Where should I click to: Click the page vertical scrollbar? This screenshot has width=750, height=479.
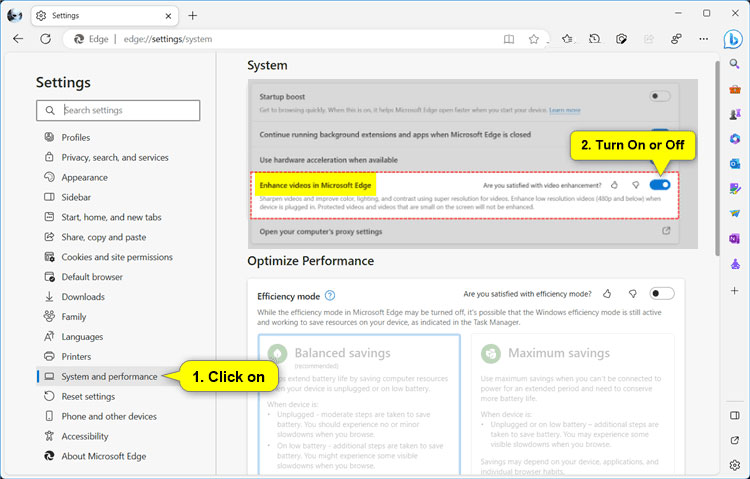coord(717,158)
